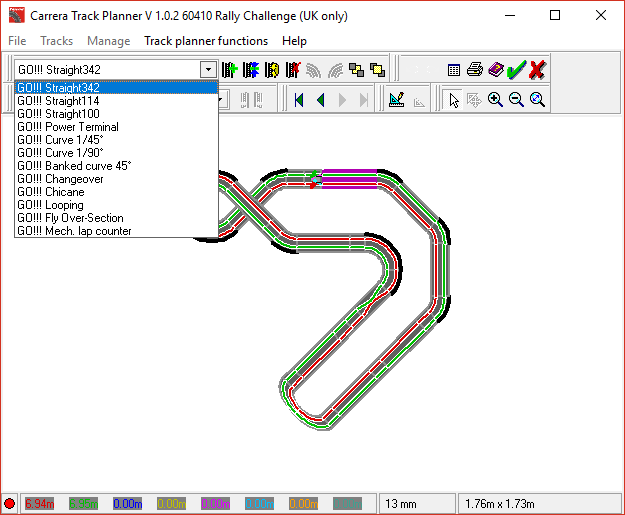The height and width of the screenshot is (515, 625).
Task: Click the magenta 0.00m lane length label
Action: click(216, 503)
